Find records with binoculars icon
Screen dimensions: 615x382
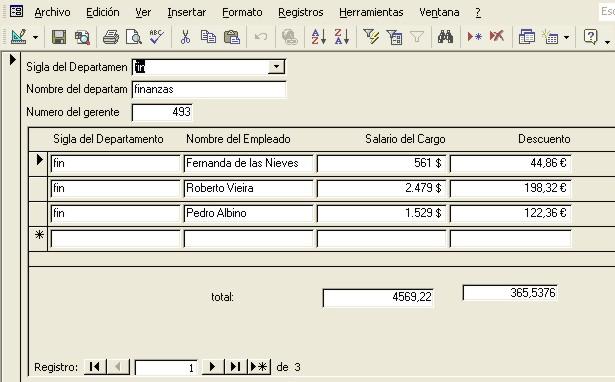point(446,37)
